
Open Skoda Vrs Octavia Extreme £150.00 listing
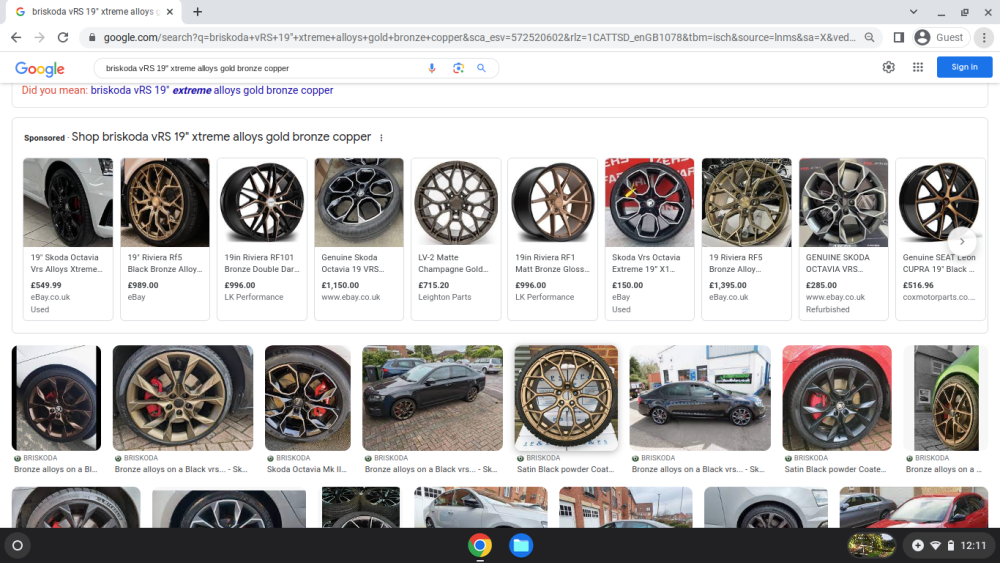point(650,239)
